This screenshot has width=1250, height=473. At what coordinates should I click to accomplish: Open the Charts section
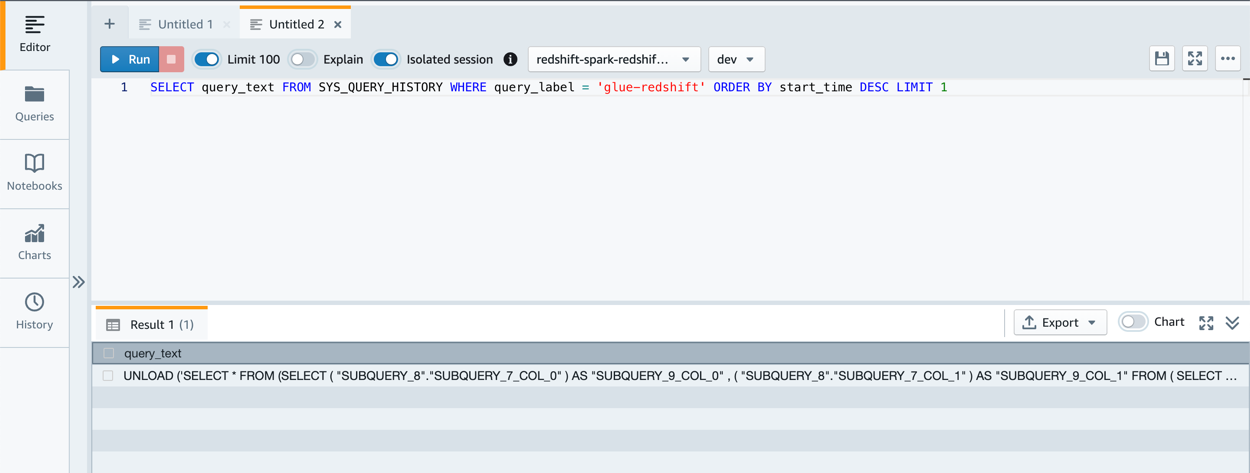[x=34, y=242]
